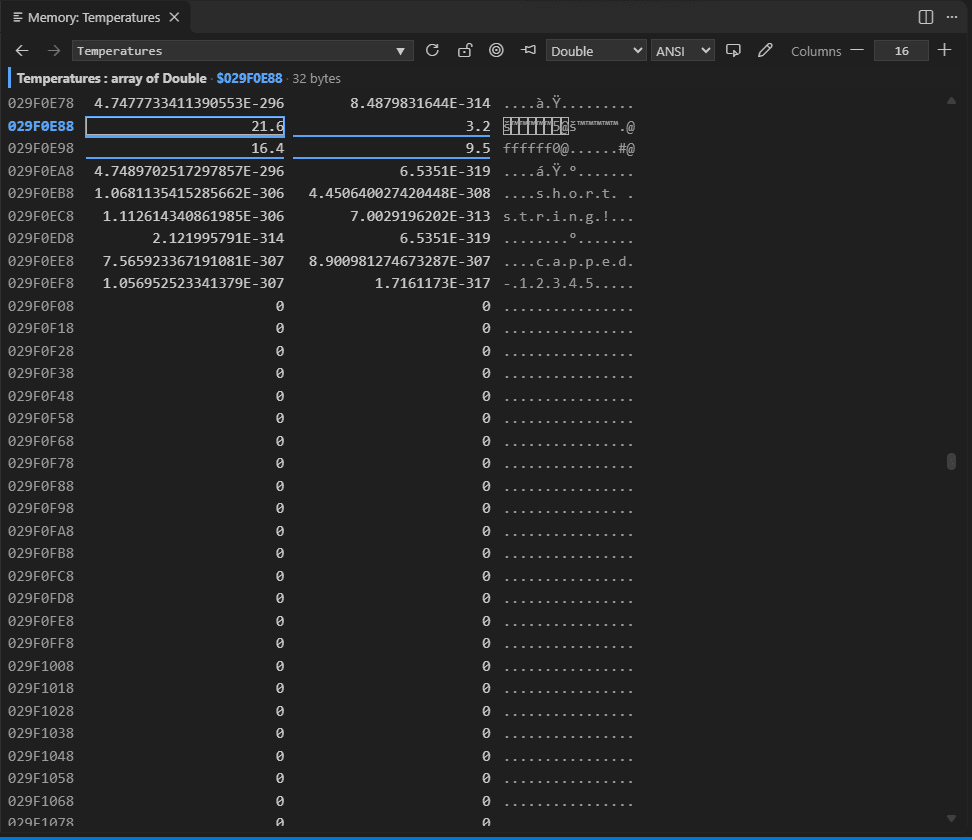Decrease columns with minus button

click(857, 50)
